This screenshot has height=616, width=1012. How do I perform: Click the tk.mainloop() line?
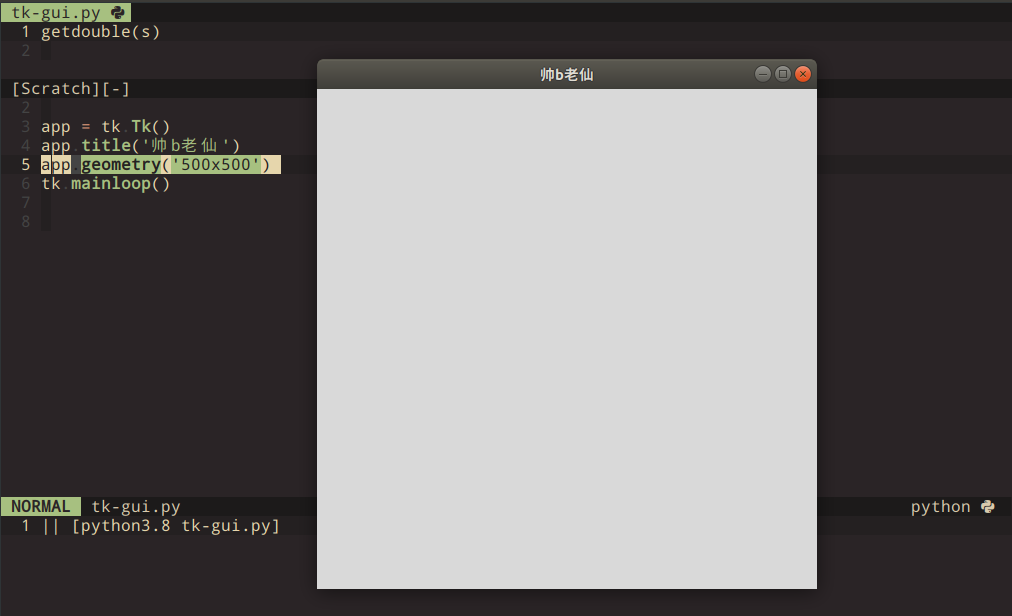pos(106,184)
